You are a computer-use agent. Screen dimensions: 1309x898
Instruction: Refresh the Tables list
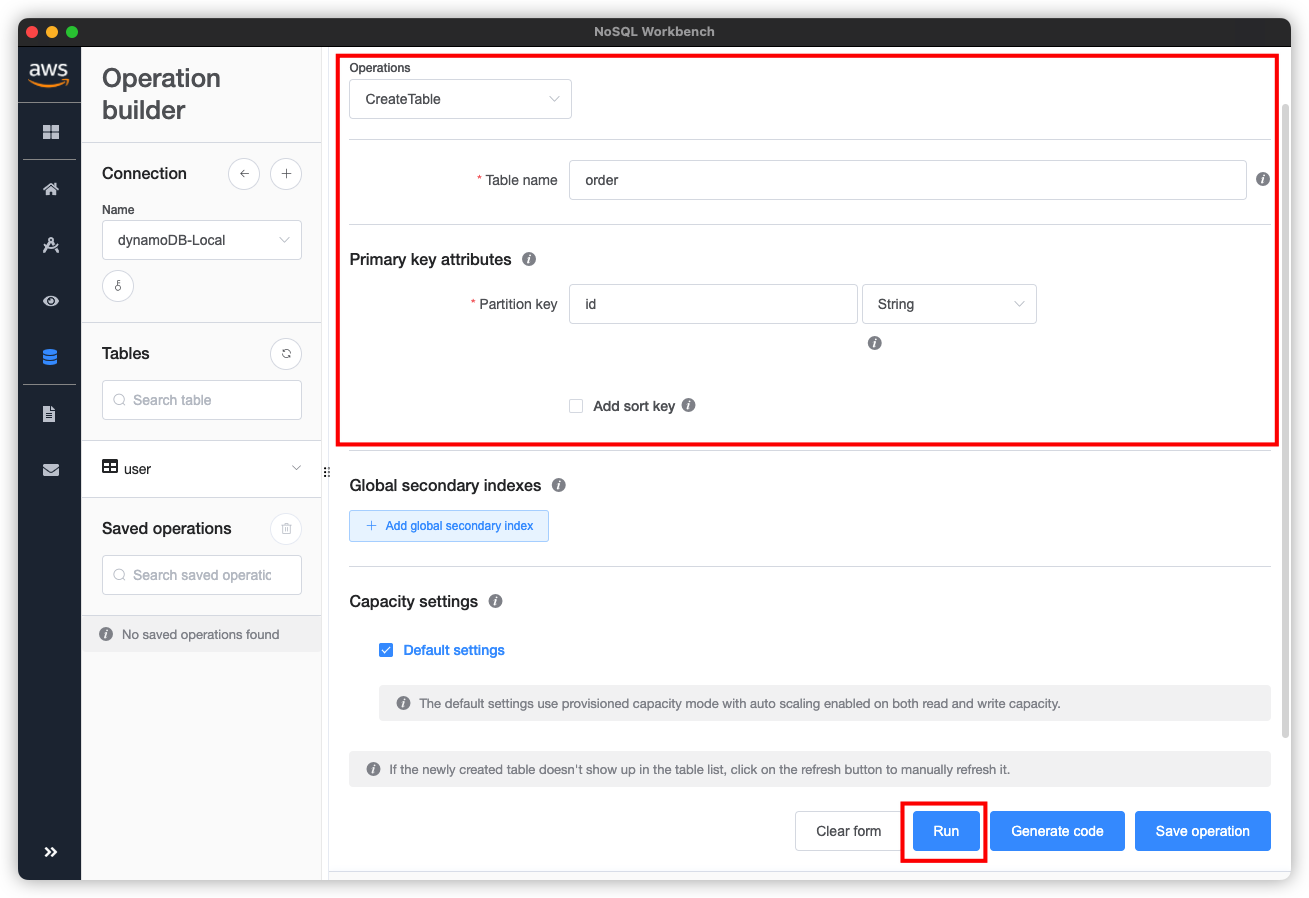(x=286, y=353)
